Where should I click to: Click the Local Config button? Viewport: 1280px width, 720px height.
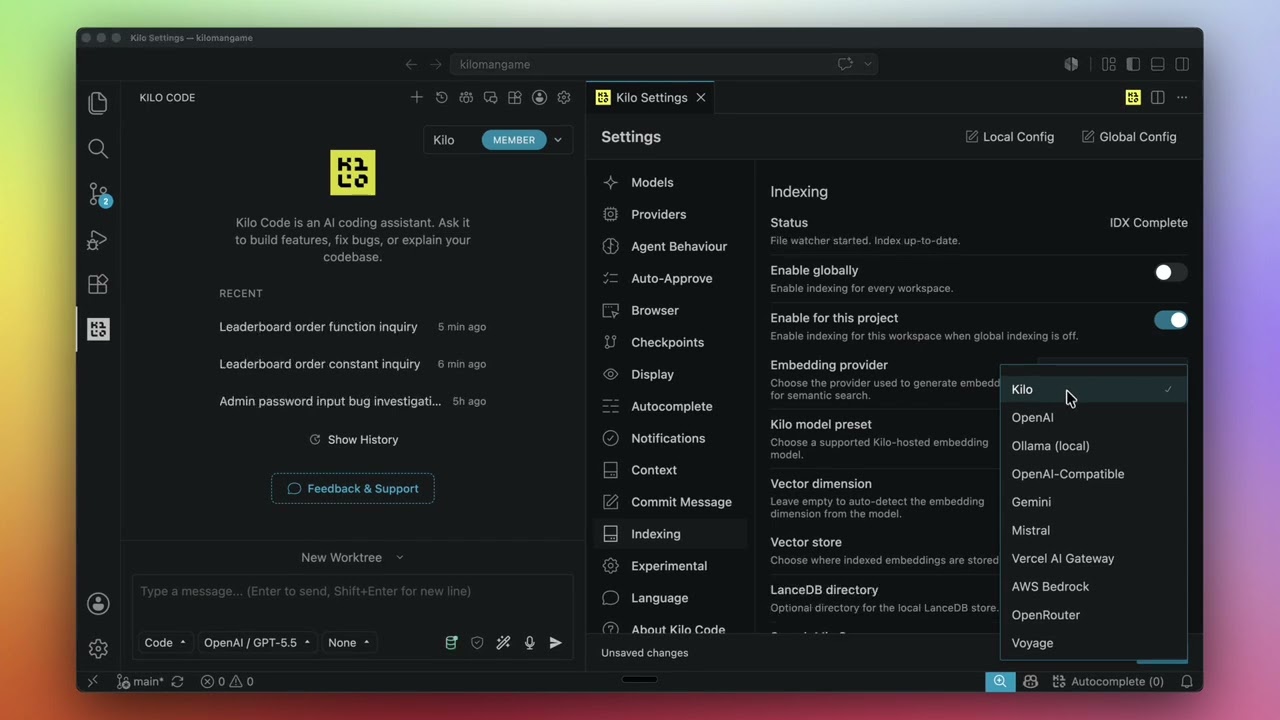click(1009, 137)
